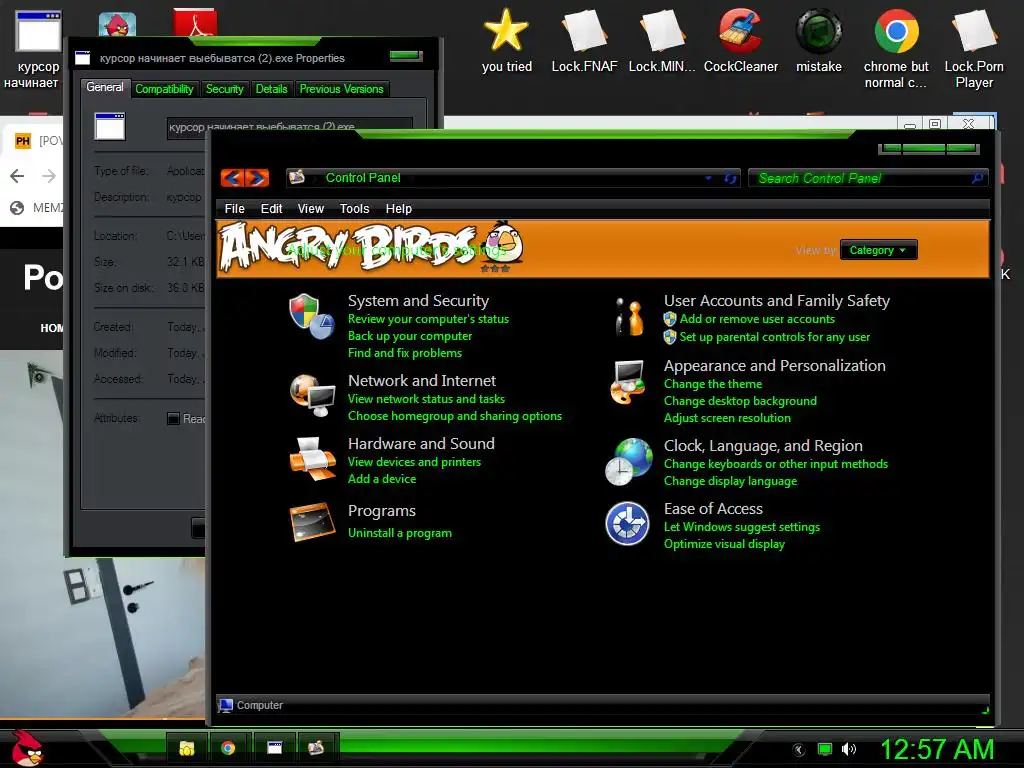Click 'Review your computer's status' link

[x=428, y=319]
